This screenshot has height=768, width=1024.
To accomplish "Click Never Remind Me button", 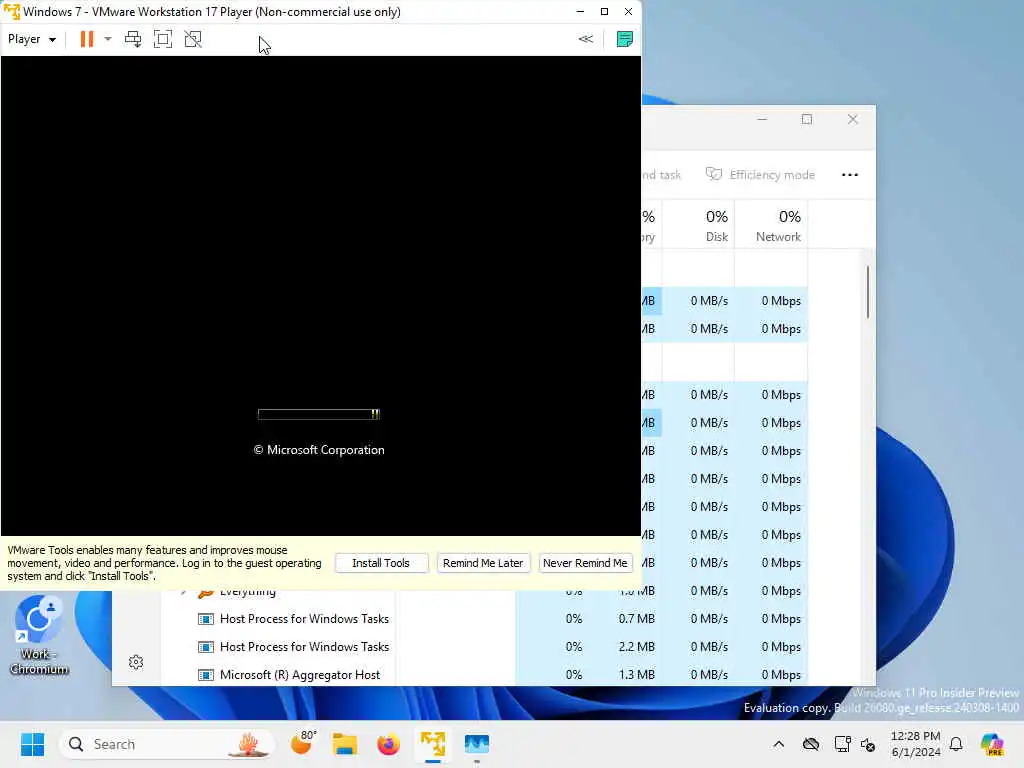I will click(585, 563).
